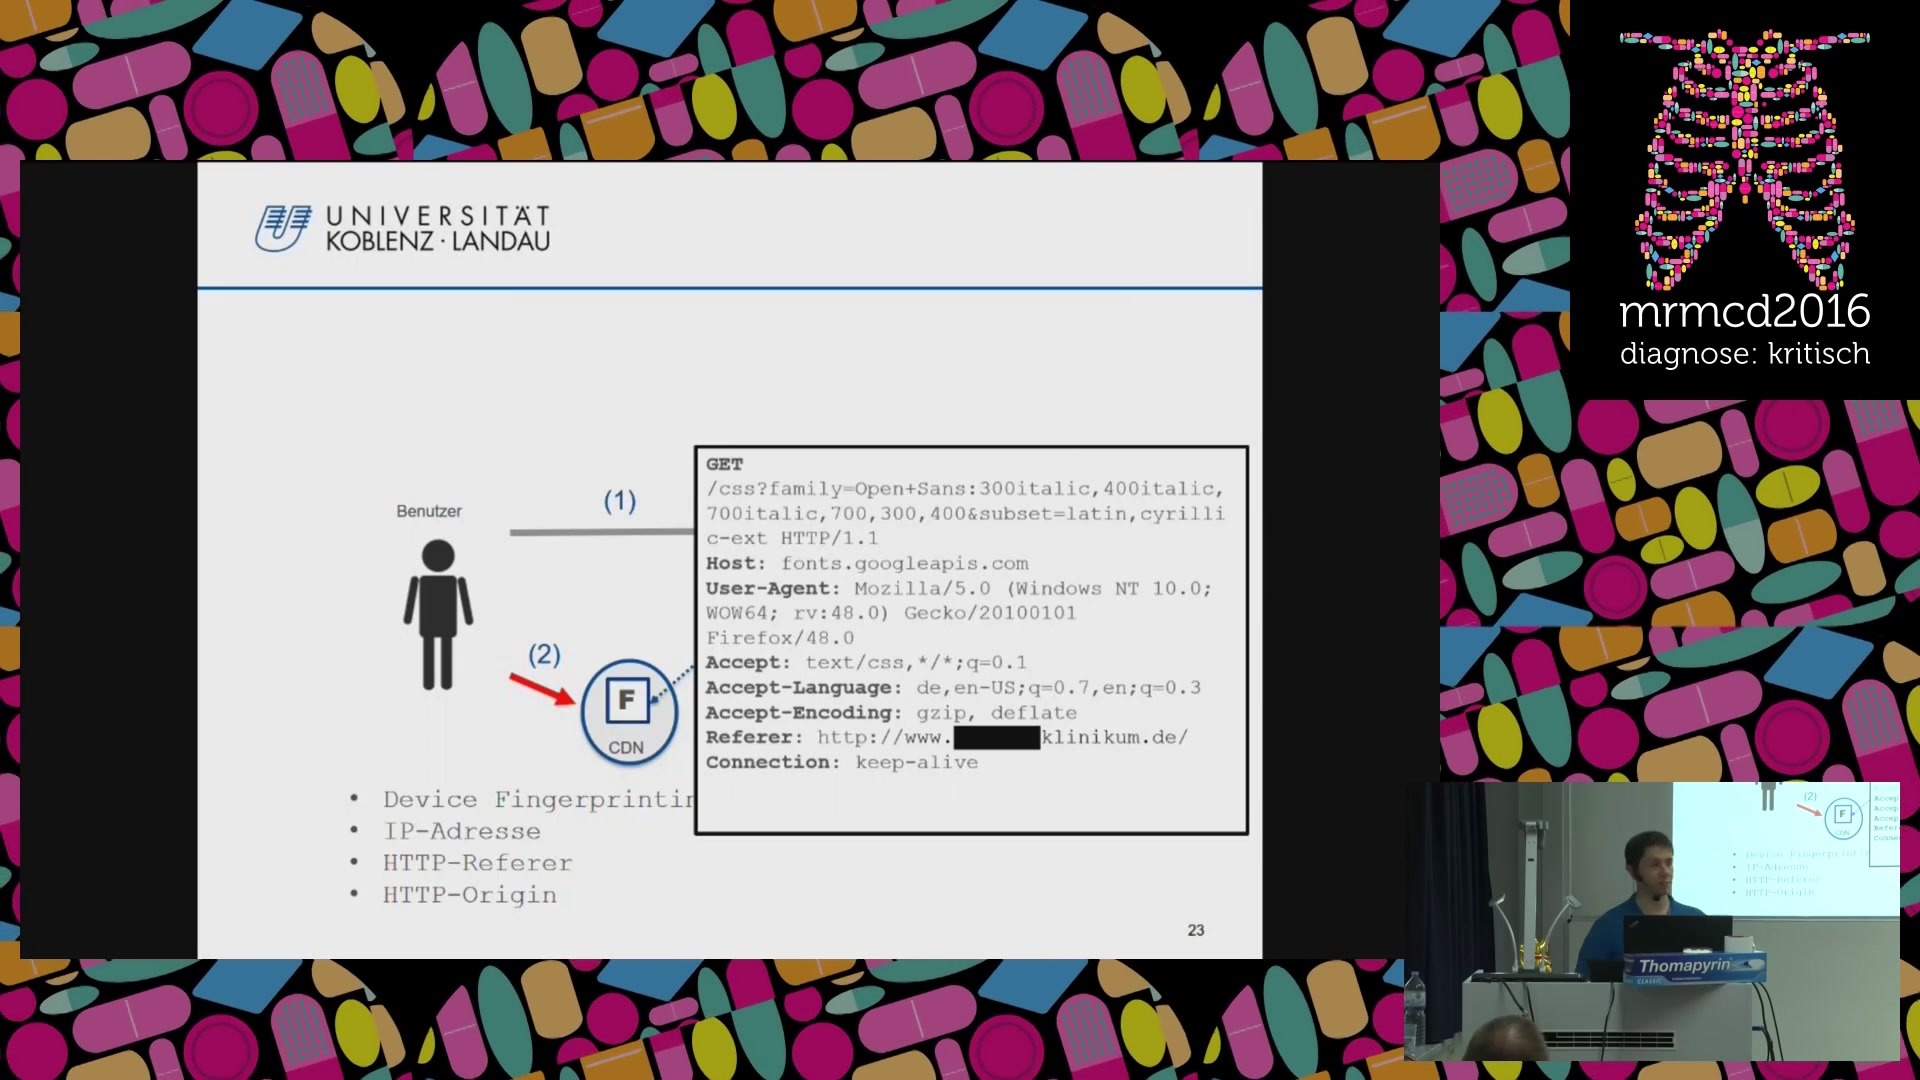Click the Thomapyrin box on the lectern

pos(1694,967)
